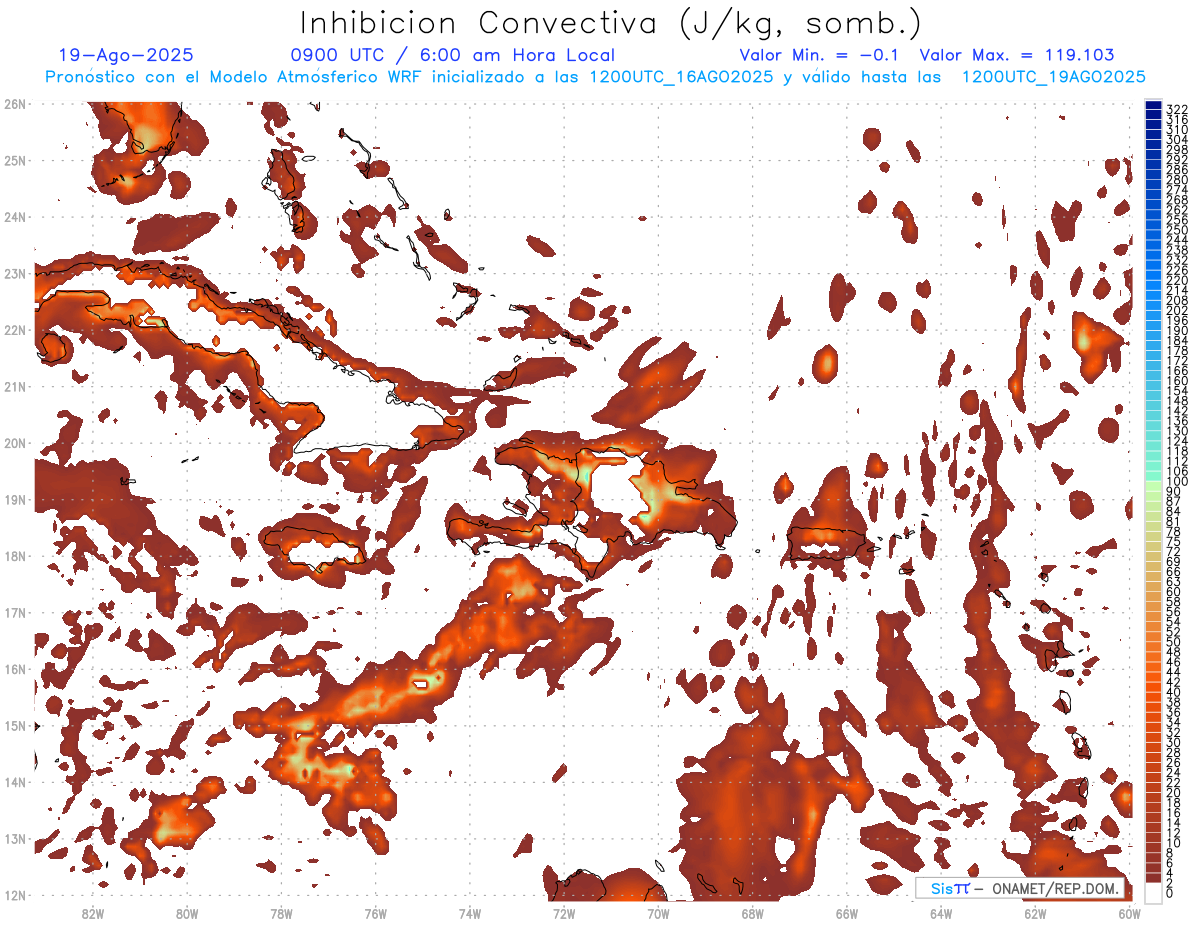
Task: Click the date '19-Ago-2025'
Action: tap(126, 56)
